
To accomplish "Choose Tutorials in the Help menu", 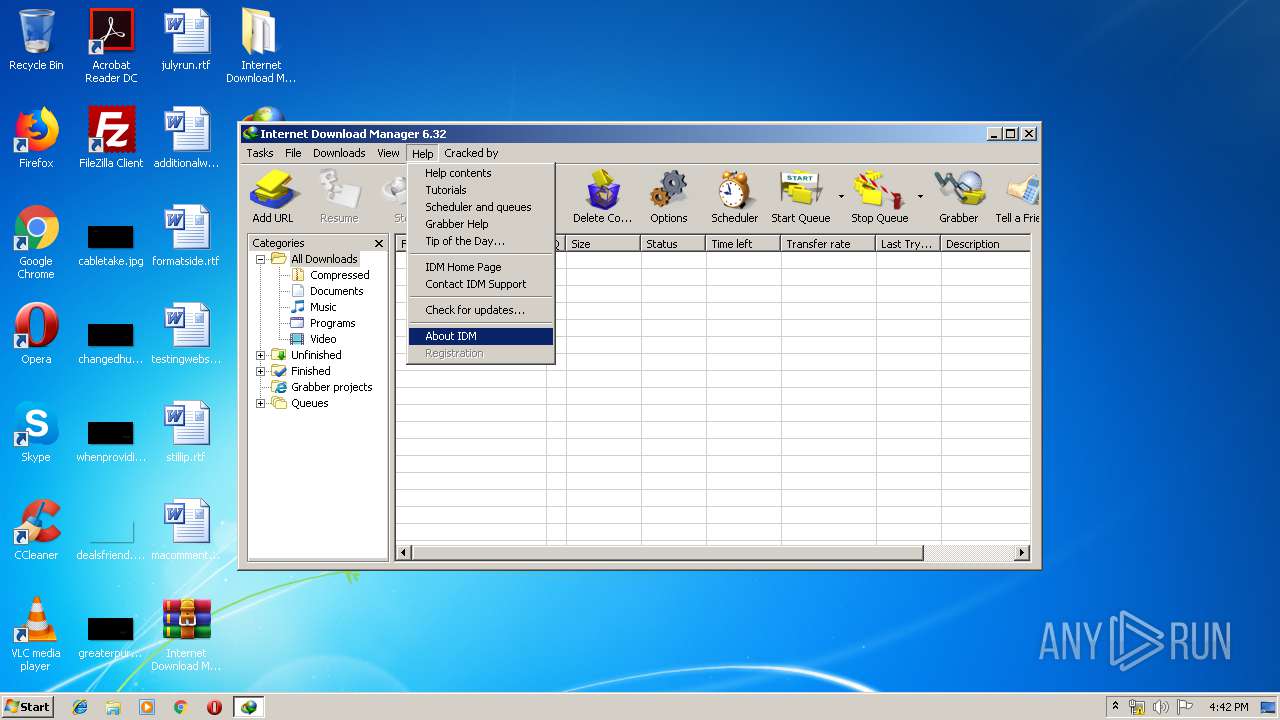I will 481,190.
